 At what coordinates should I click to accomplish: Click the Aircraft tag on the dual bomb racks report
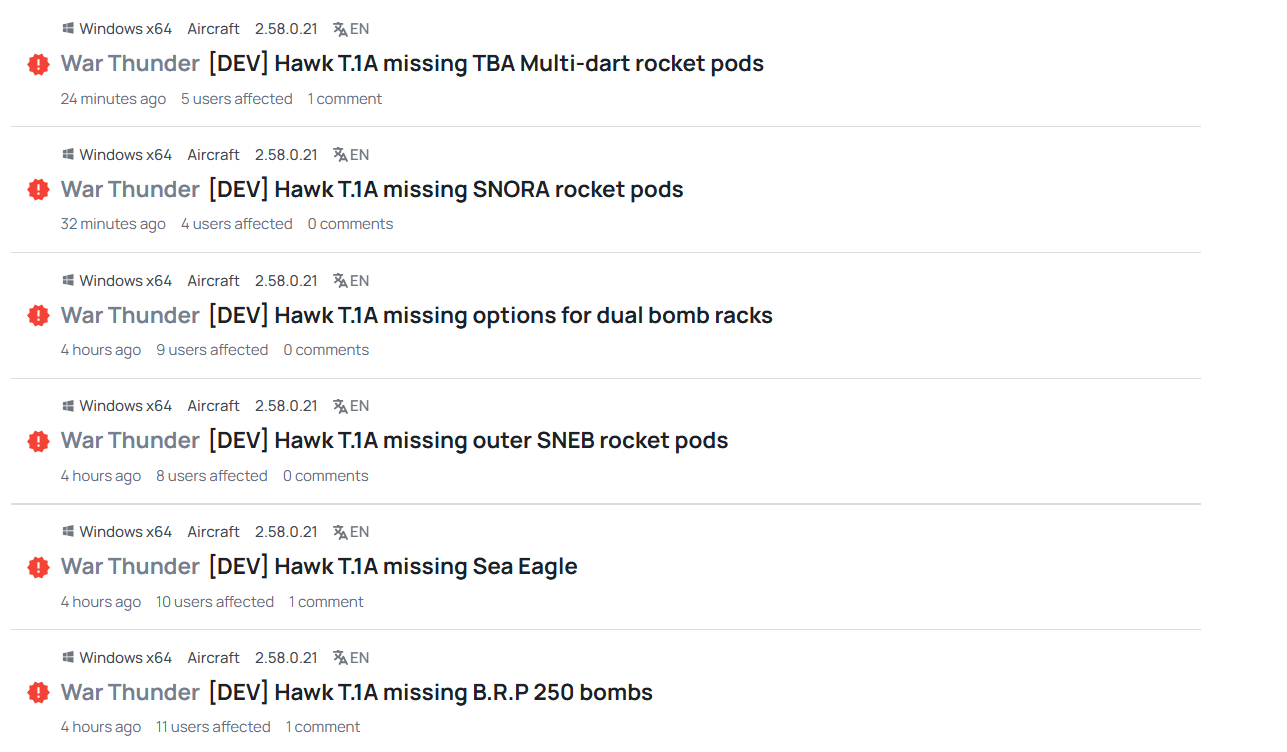214,281
